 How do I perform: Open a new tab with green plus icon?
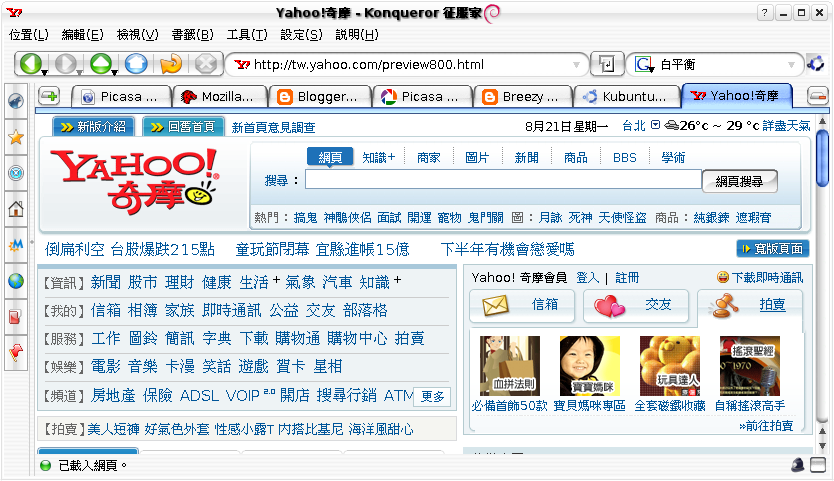[49, 96]
